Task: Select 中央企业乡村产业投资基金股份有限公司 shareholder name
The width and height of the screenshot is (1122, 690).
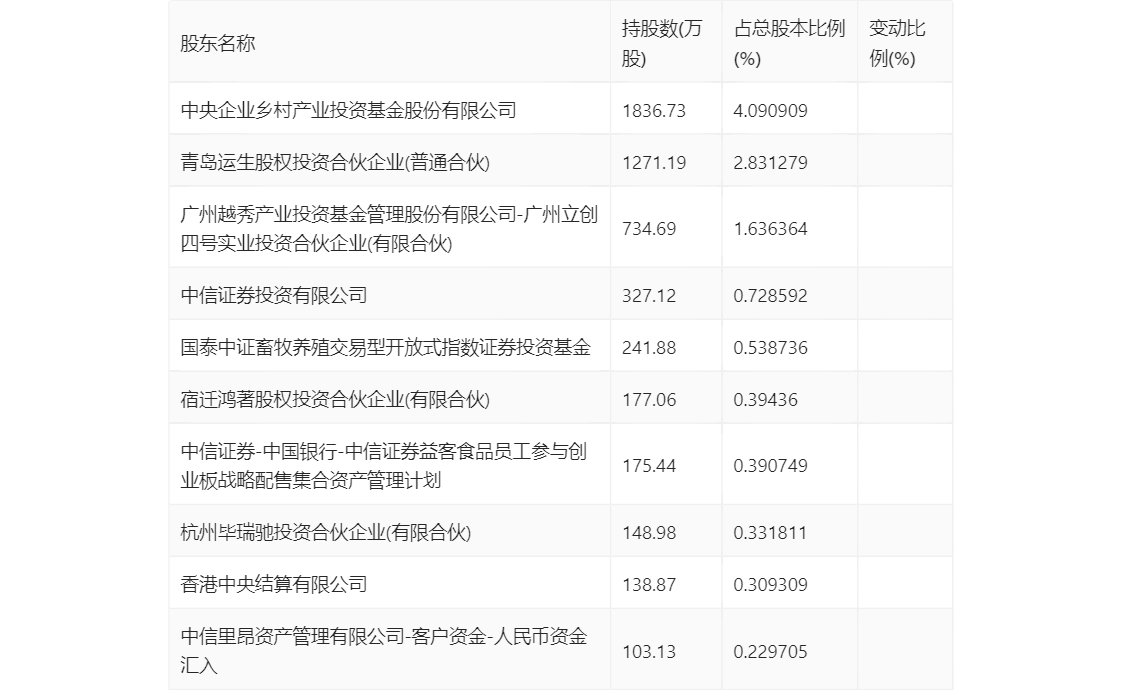Action: [x=348, y=110]
